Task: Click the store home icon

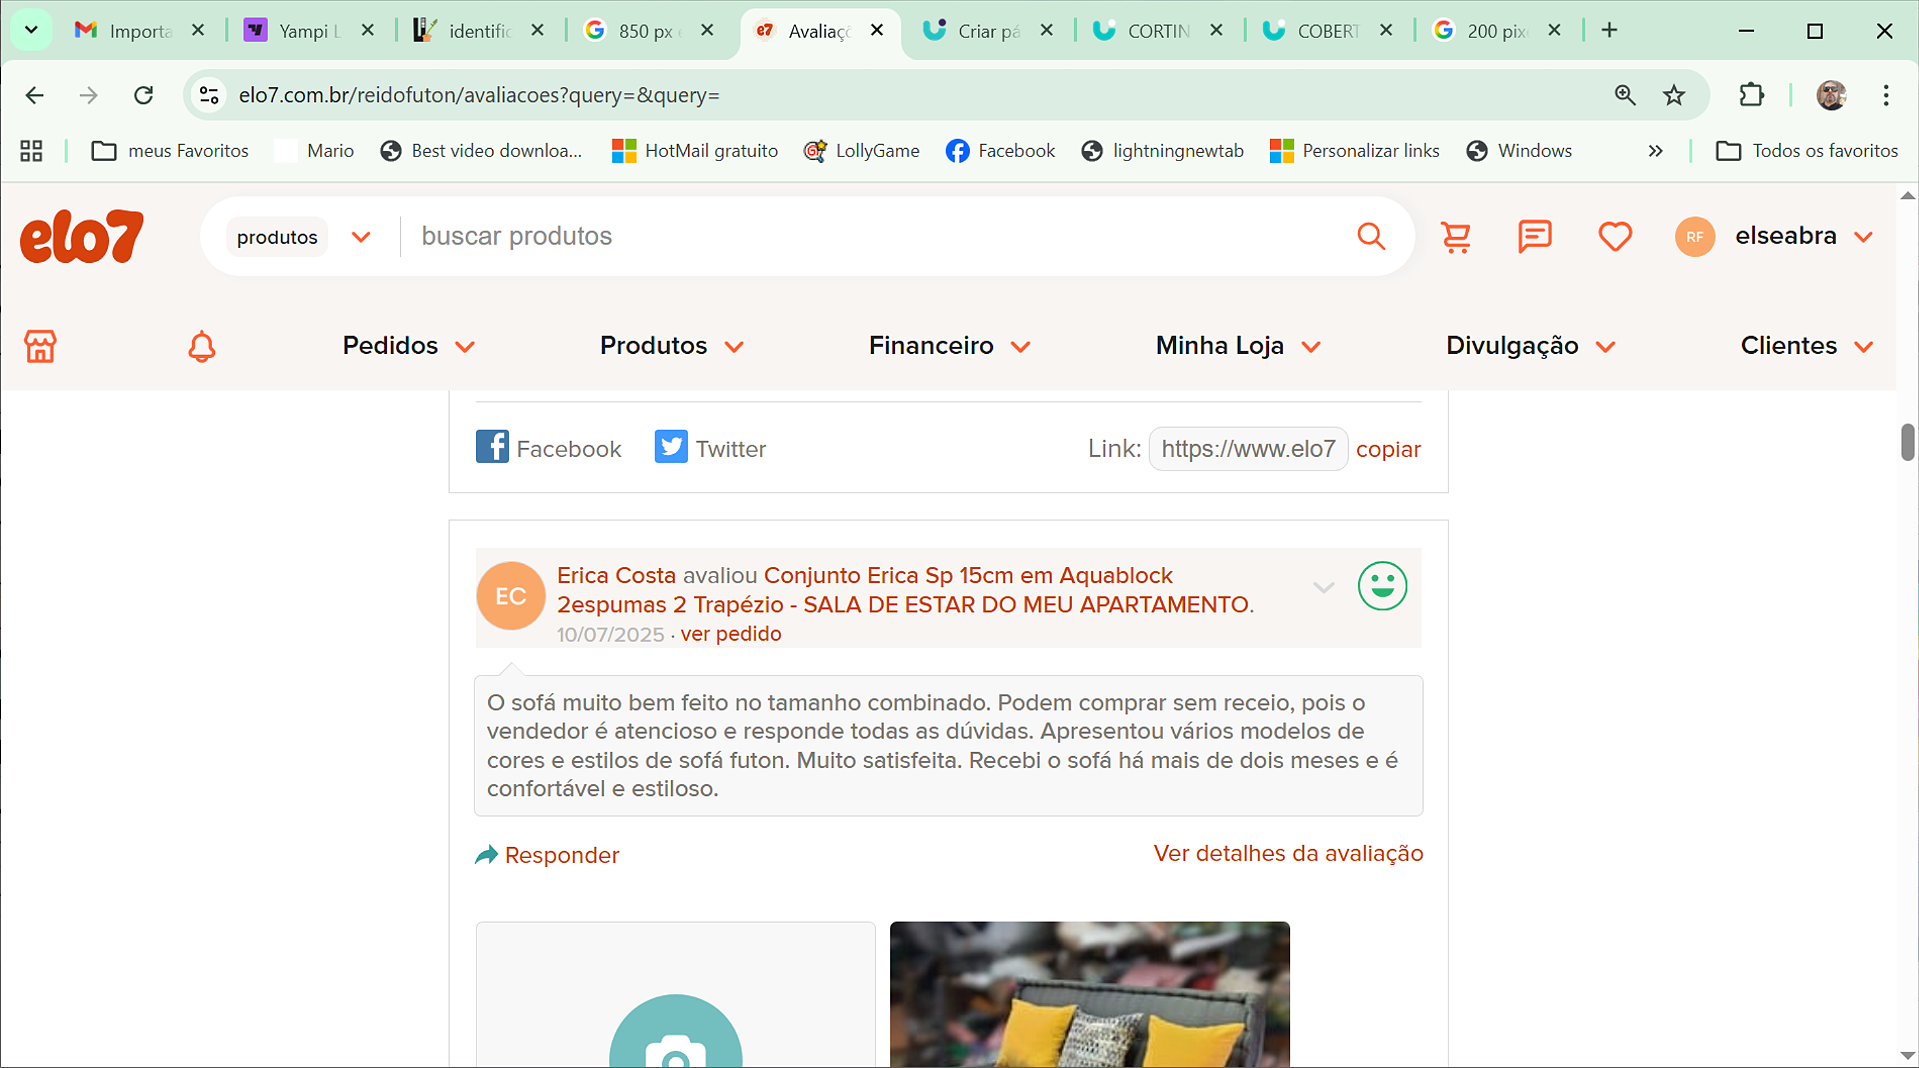Action: 40,346
